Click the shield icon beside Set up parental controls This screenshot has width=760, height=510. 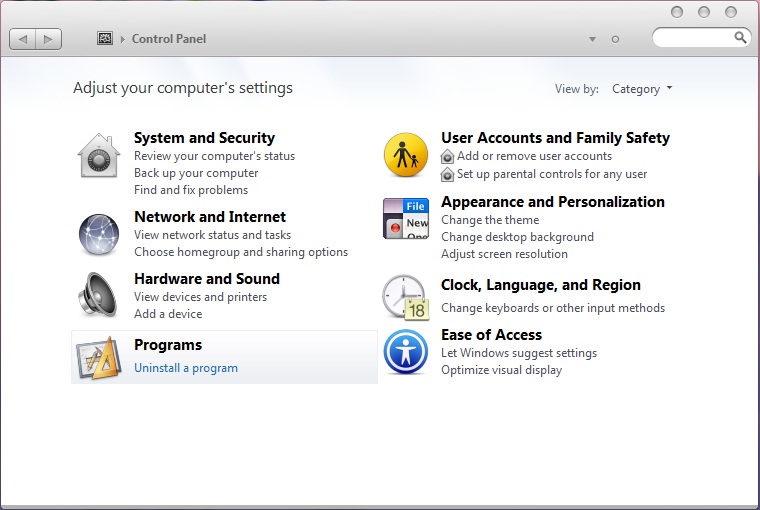coord(447,175)
